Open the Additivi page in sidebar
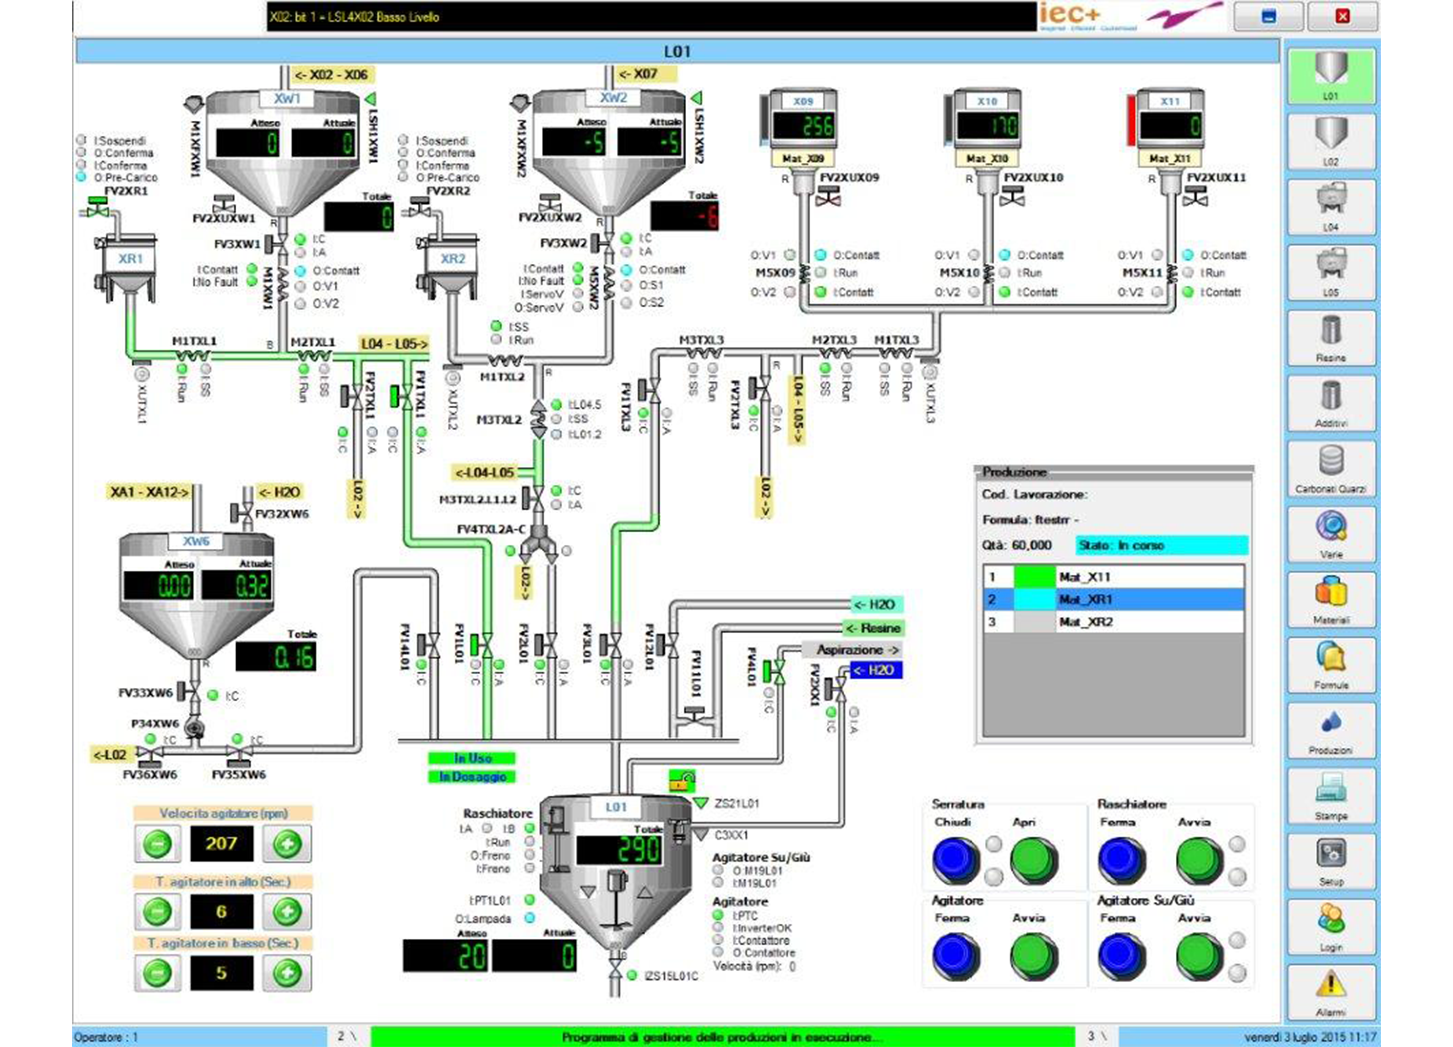1453x1047 pixels. pyautogui.click(x=1330, y=401)
